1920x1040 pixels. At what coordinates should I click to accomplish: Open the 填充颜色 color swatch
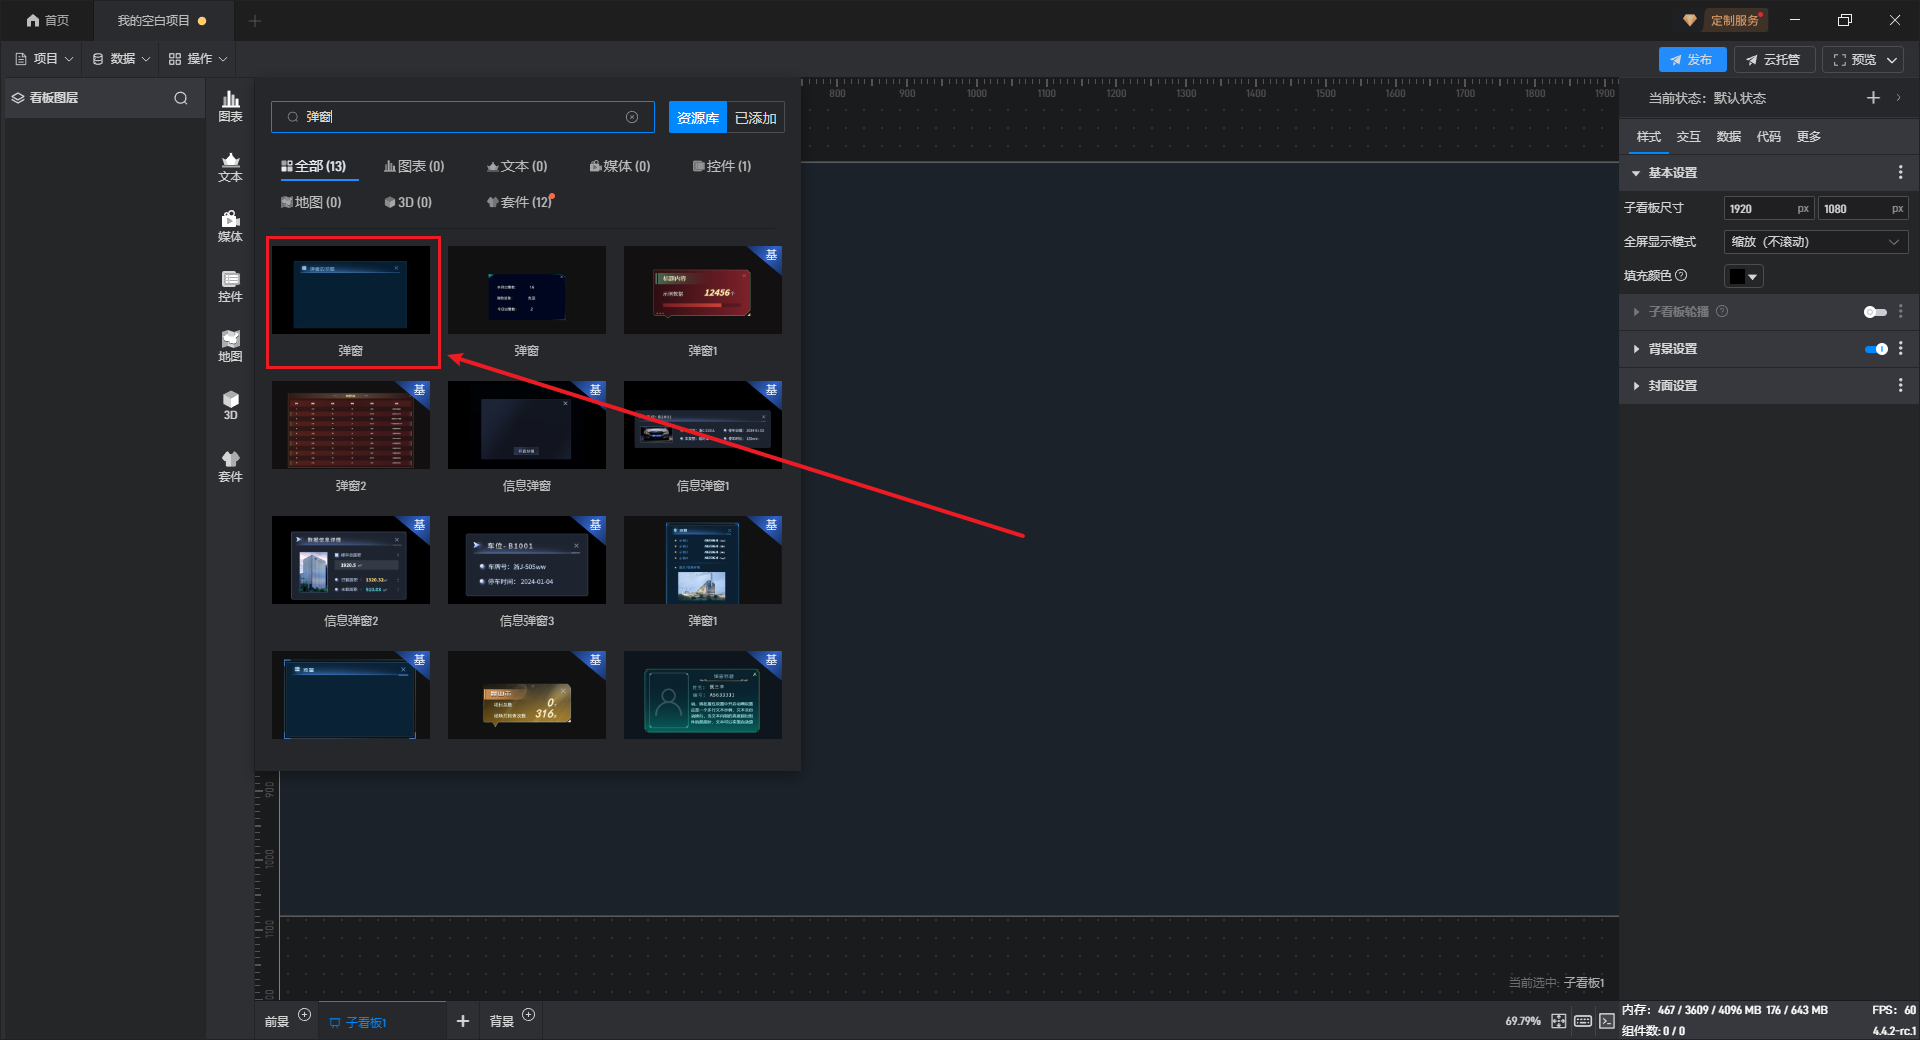point(1743,276)
